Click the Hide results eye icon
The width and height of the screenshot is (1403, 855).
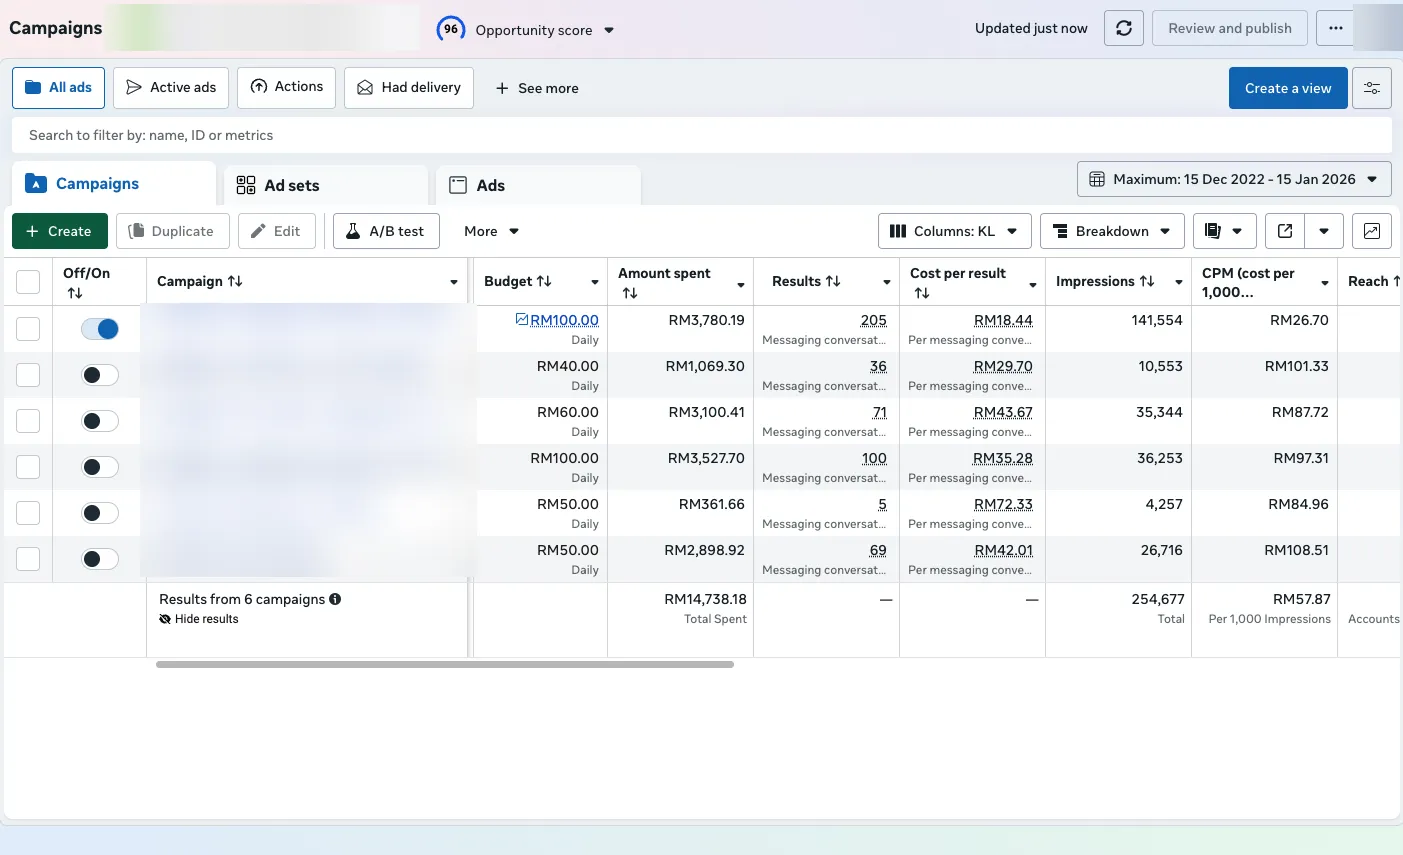(165, 619)
